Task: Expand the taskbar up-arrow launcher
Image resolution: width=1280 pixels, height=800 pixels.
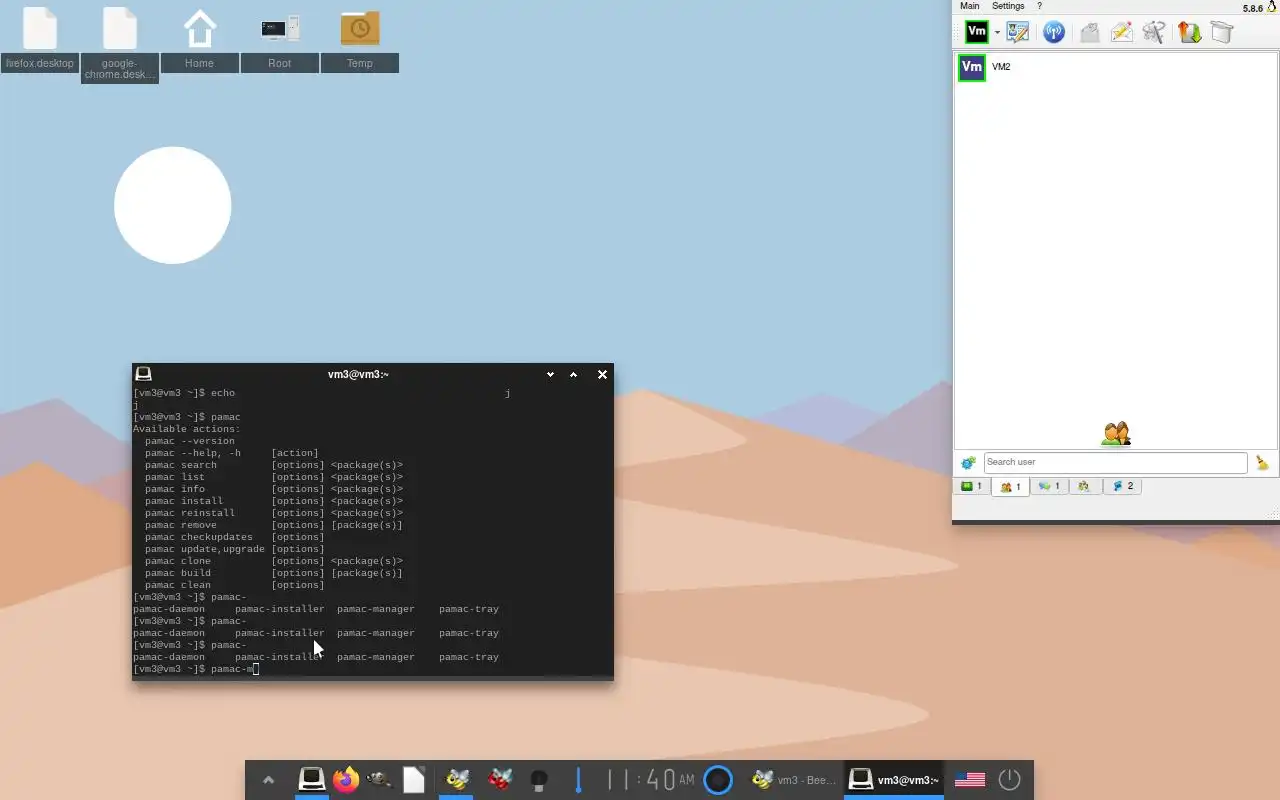Action: (268, 780)
